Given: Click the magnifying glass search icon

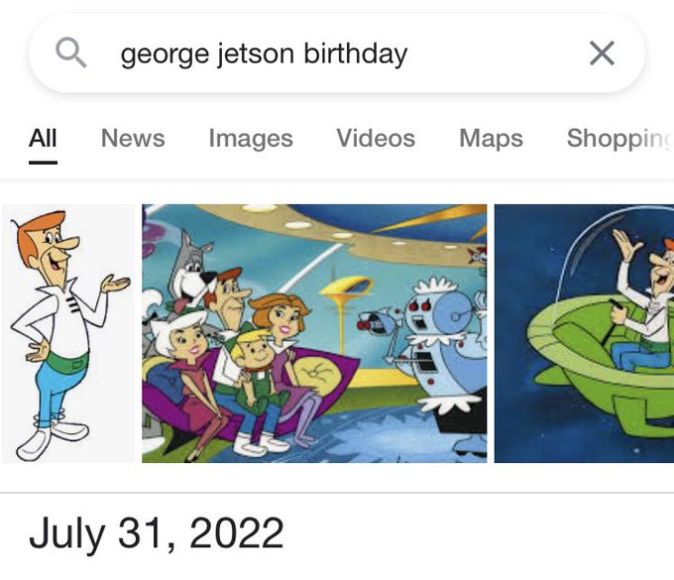Looking at the screenshot, I should tap(71, 51).
